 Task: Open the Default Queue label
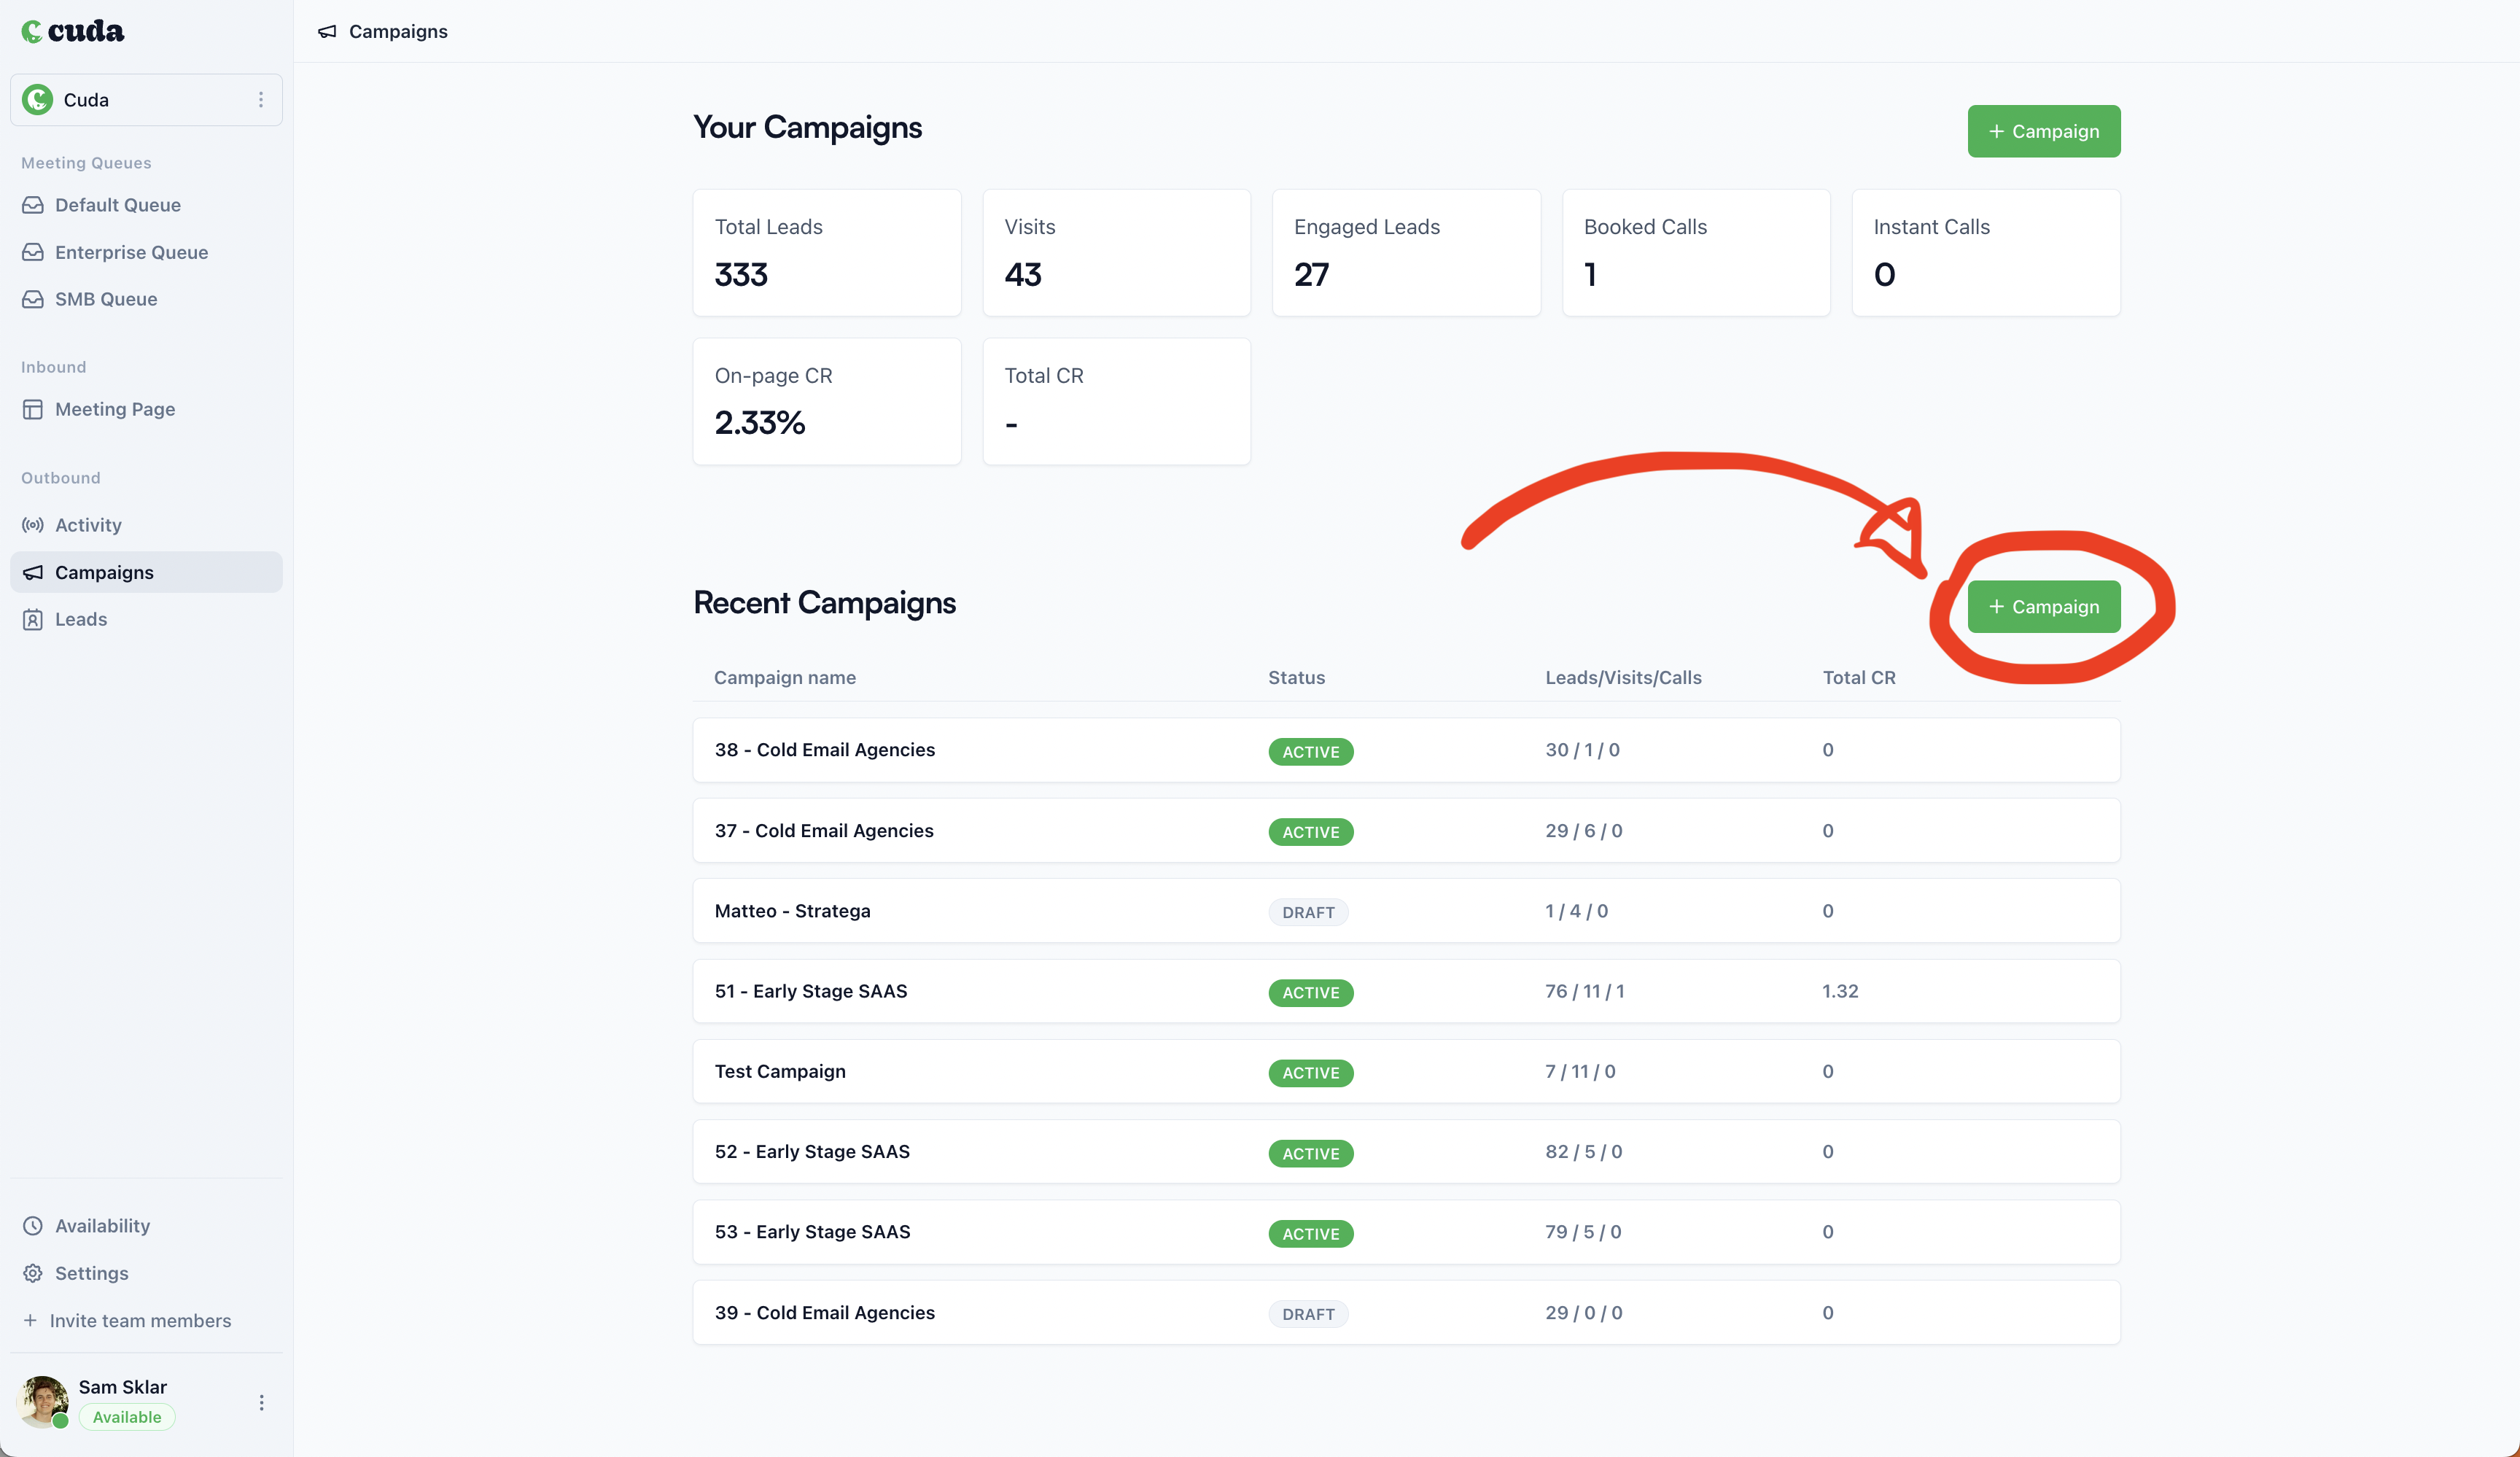(118, 205)
